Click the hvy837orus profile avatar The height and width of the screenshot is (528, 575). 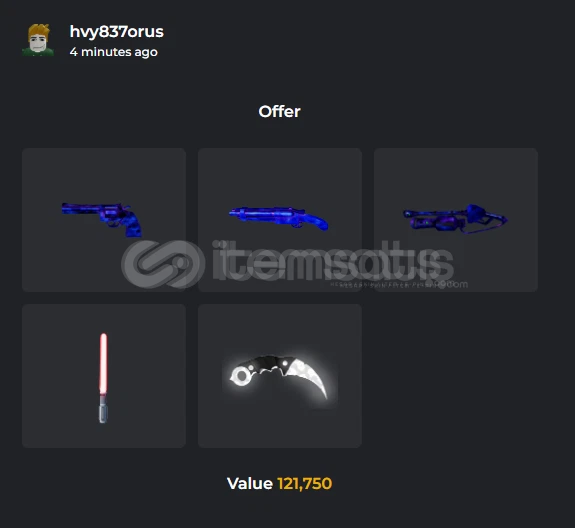pyautogui.click(x=38, y=40)
